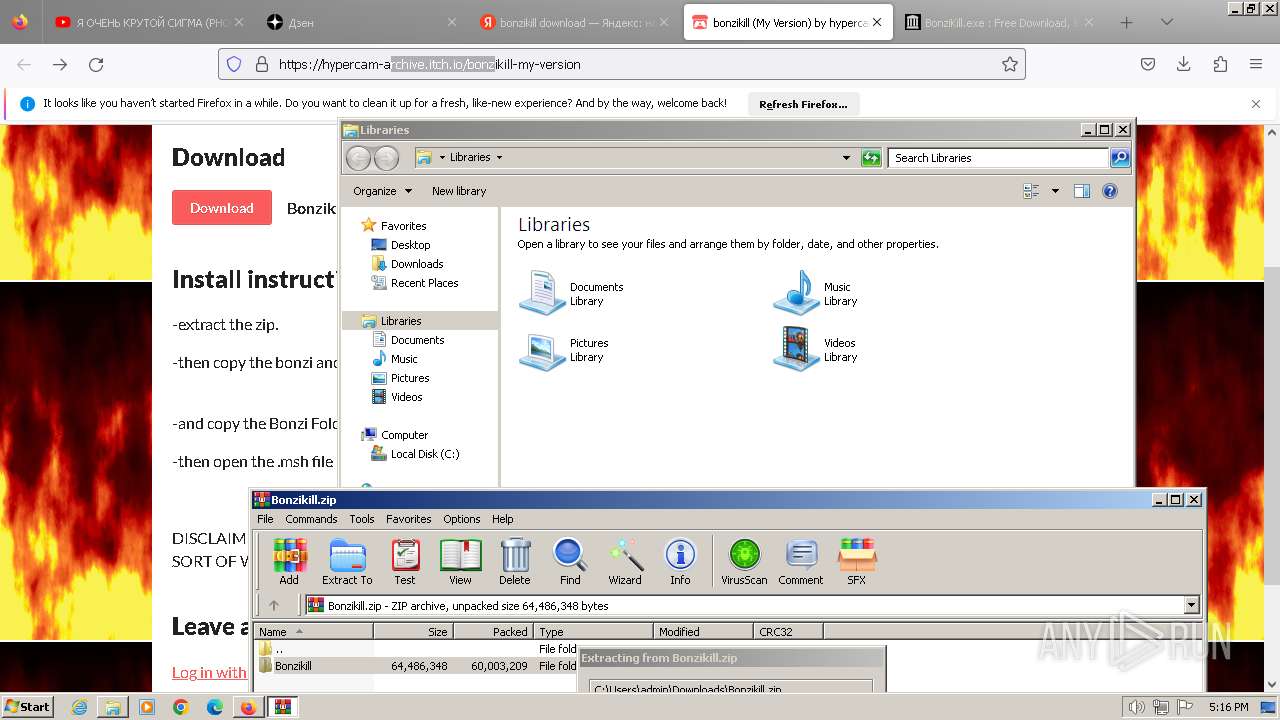The height and width of the screenshot is (720, 1280).
Task: Click Chrome icon in taskbar
Action: point(181,707)
